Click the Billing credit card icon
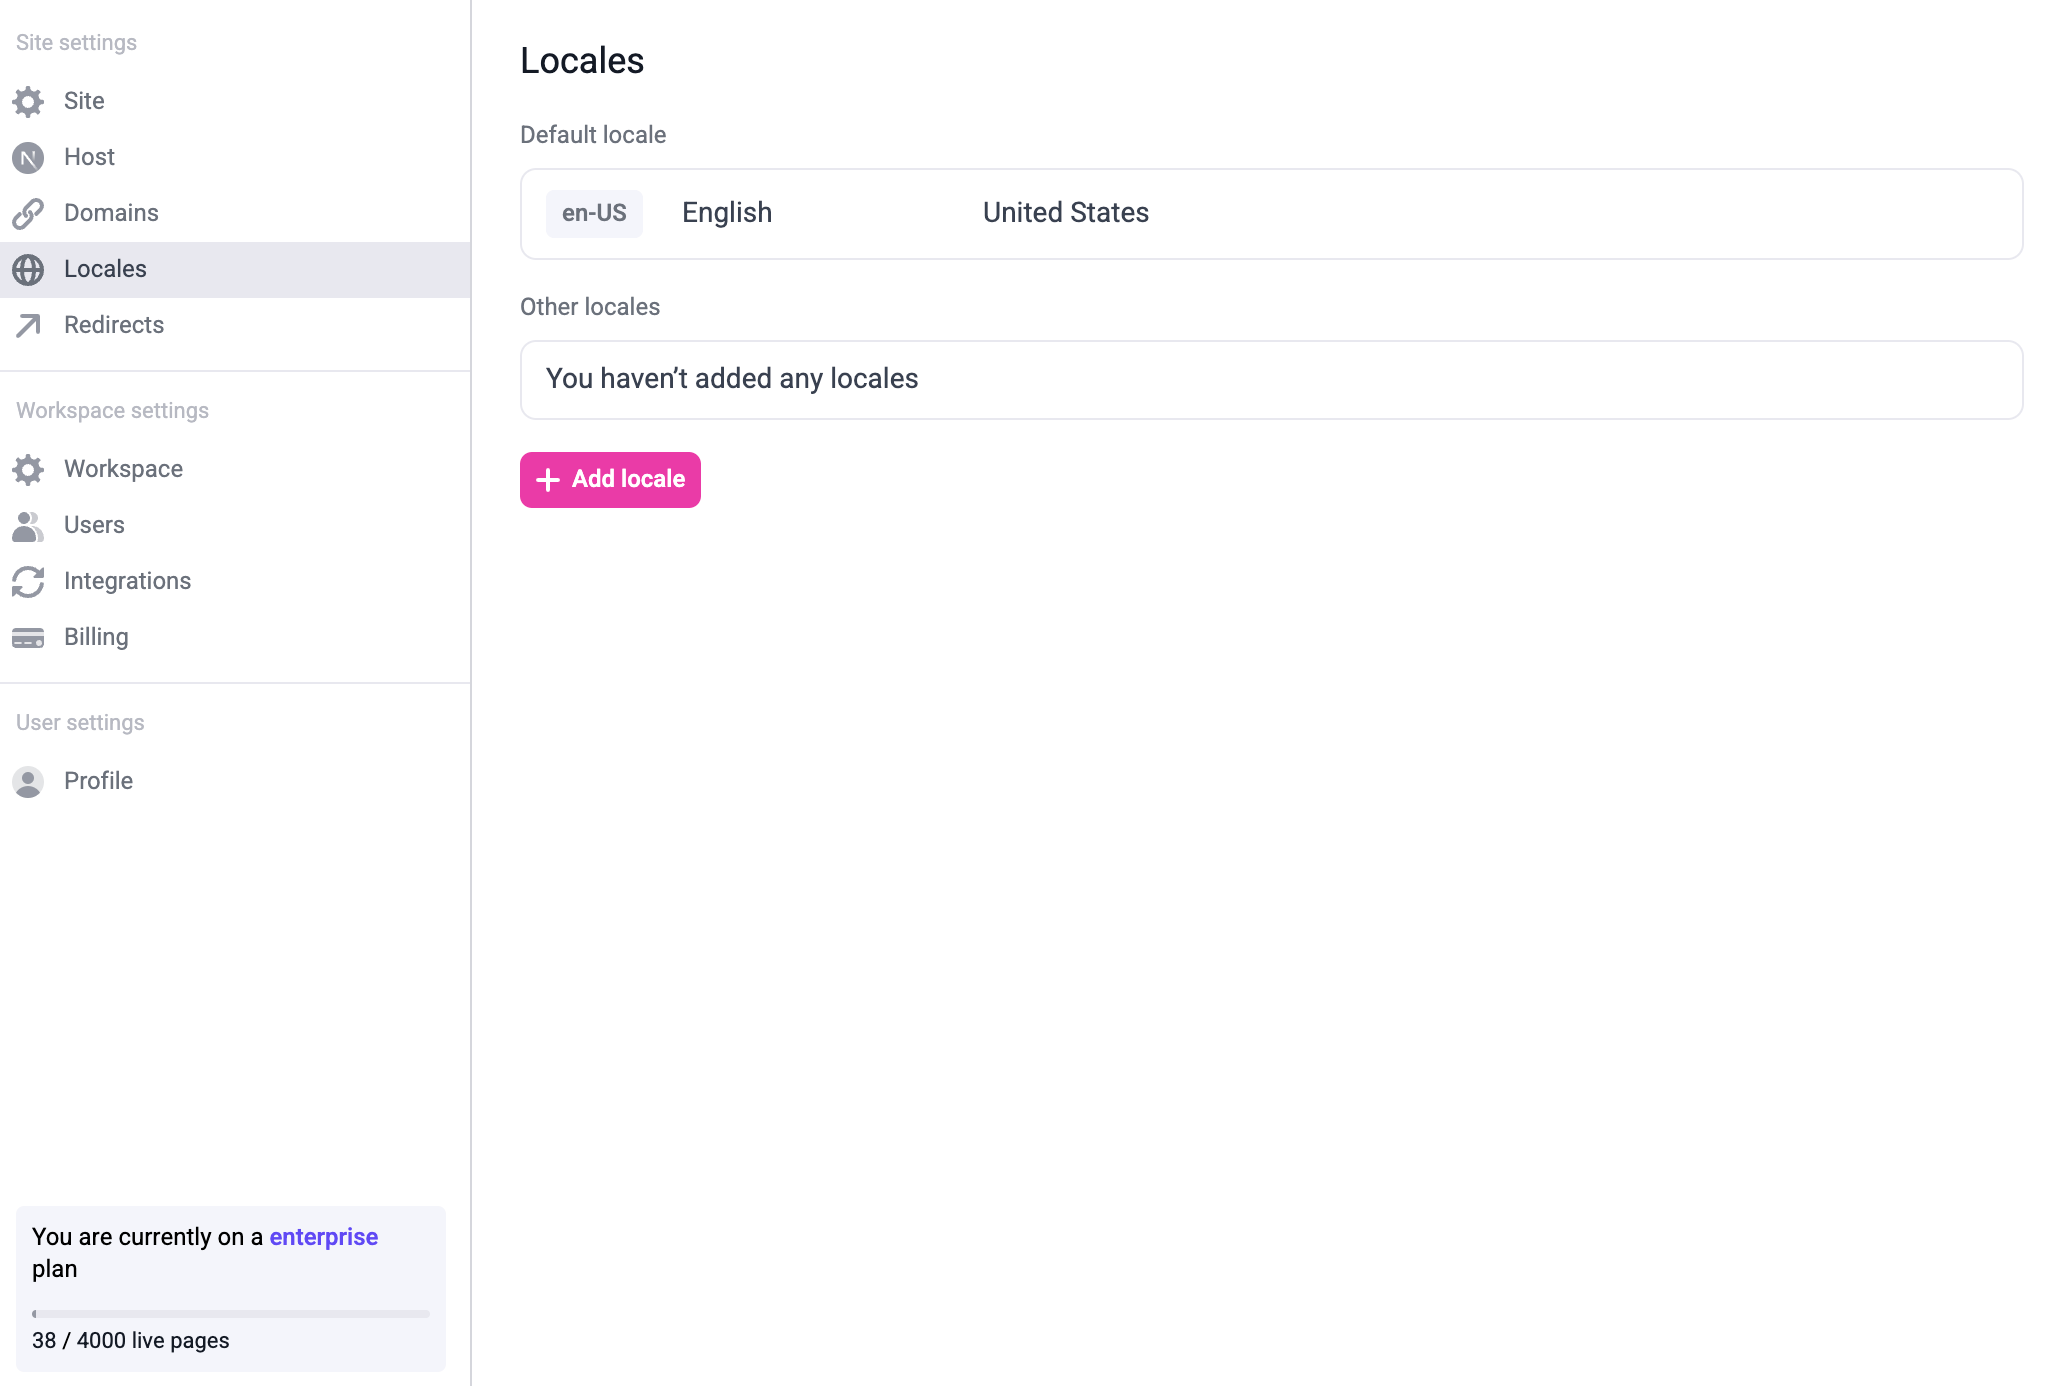 (x=28, y=637)
